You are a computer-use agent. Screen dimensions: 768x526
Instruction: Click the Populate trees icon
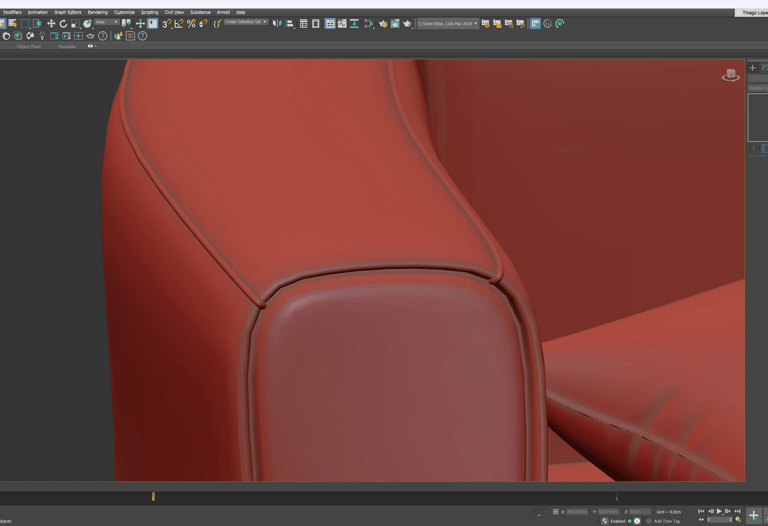click(x=118, y=36)
